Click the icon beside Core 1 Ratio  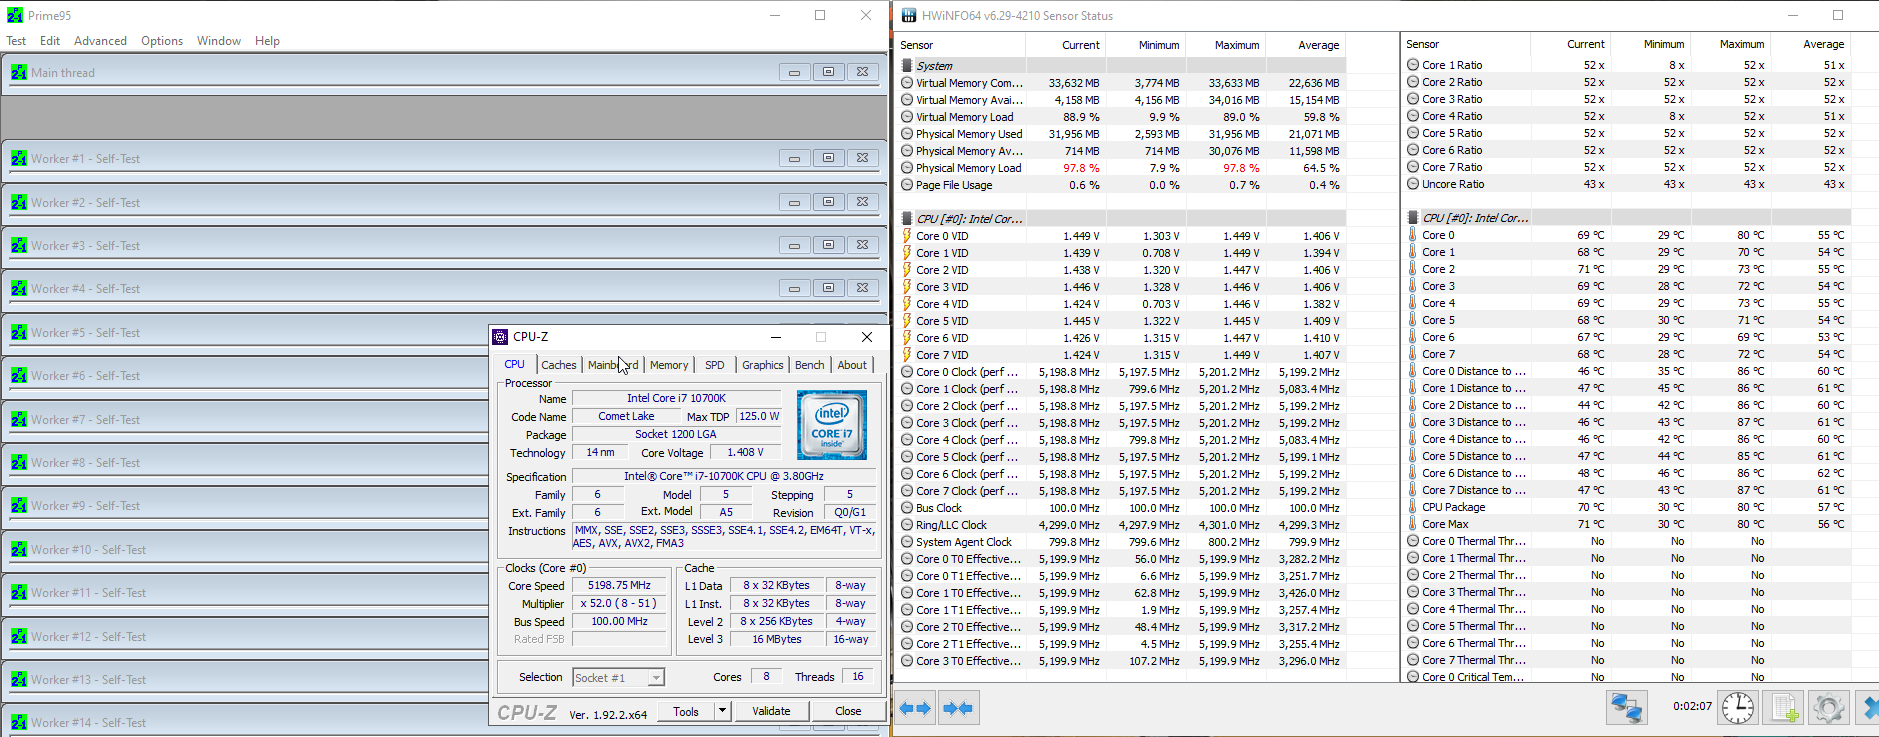pyautogui.click(x=1413, y=65)
